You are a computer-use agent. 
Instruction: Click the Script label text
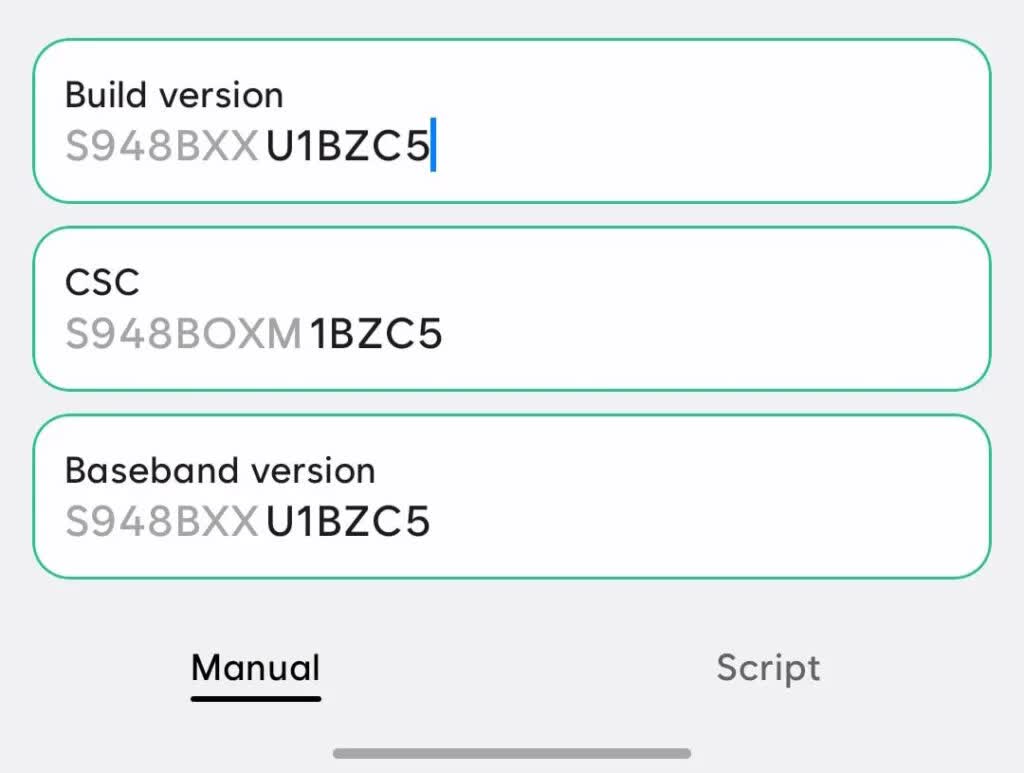pos(768,667)
